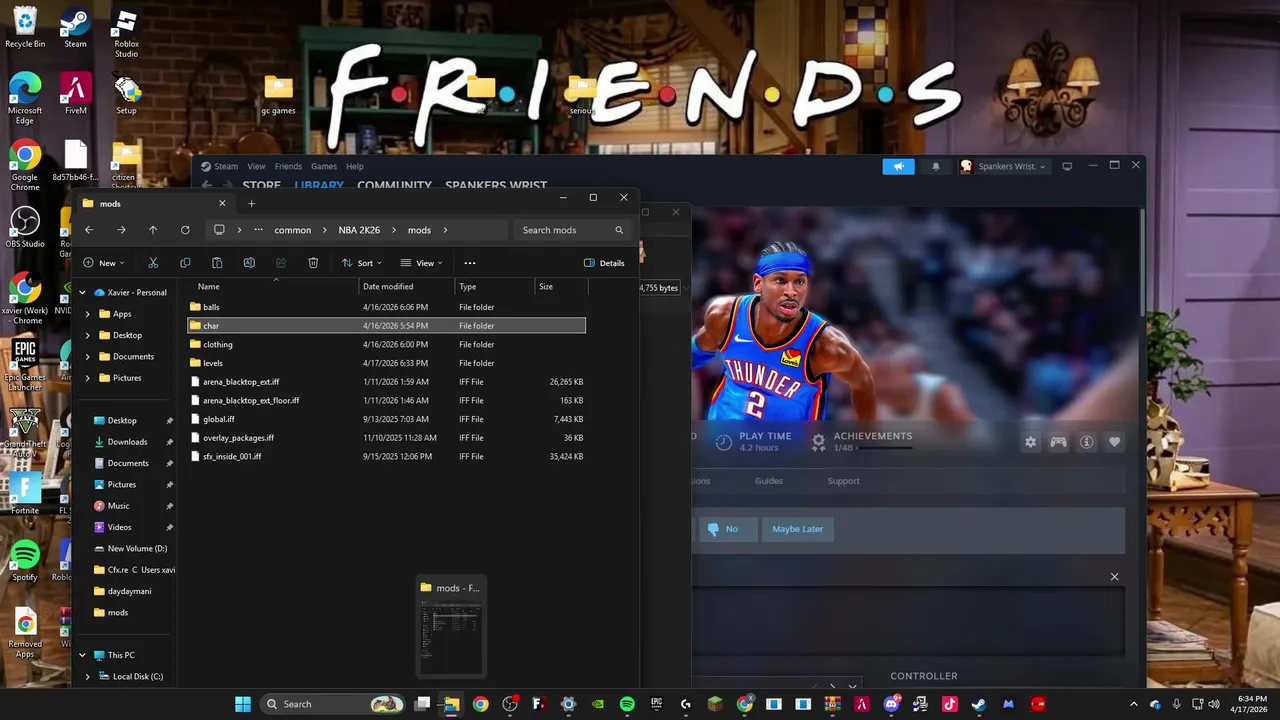
Task: Click the ellipsis in the Explorer breadcrumb path
Action: pos(259,230)
